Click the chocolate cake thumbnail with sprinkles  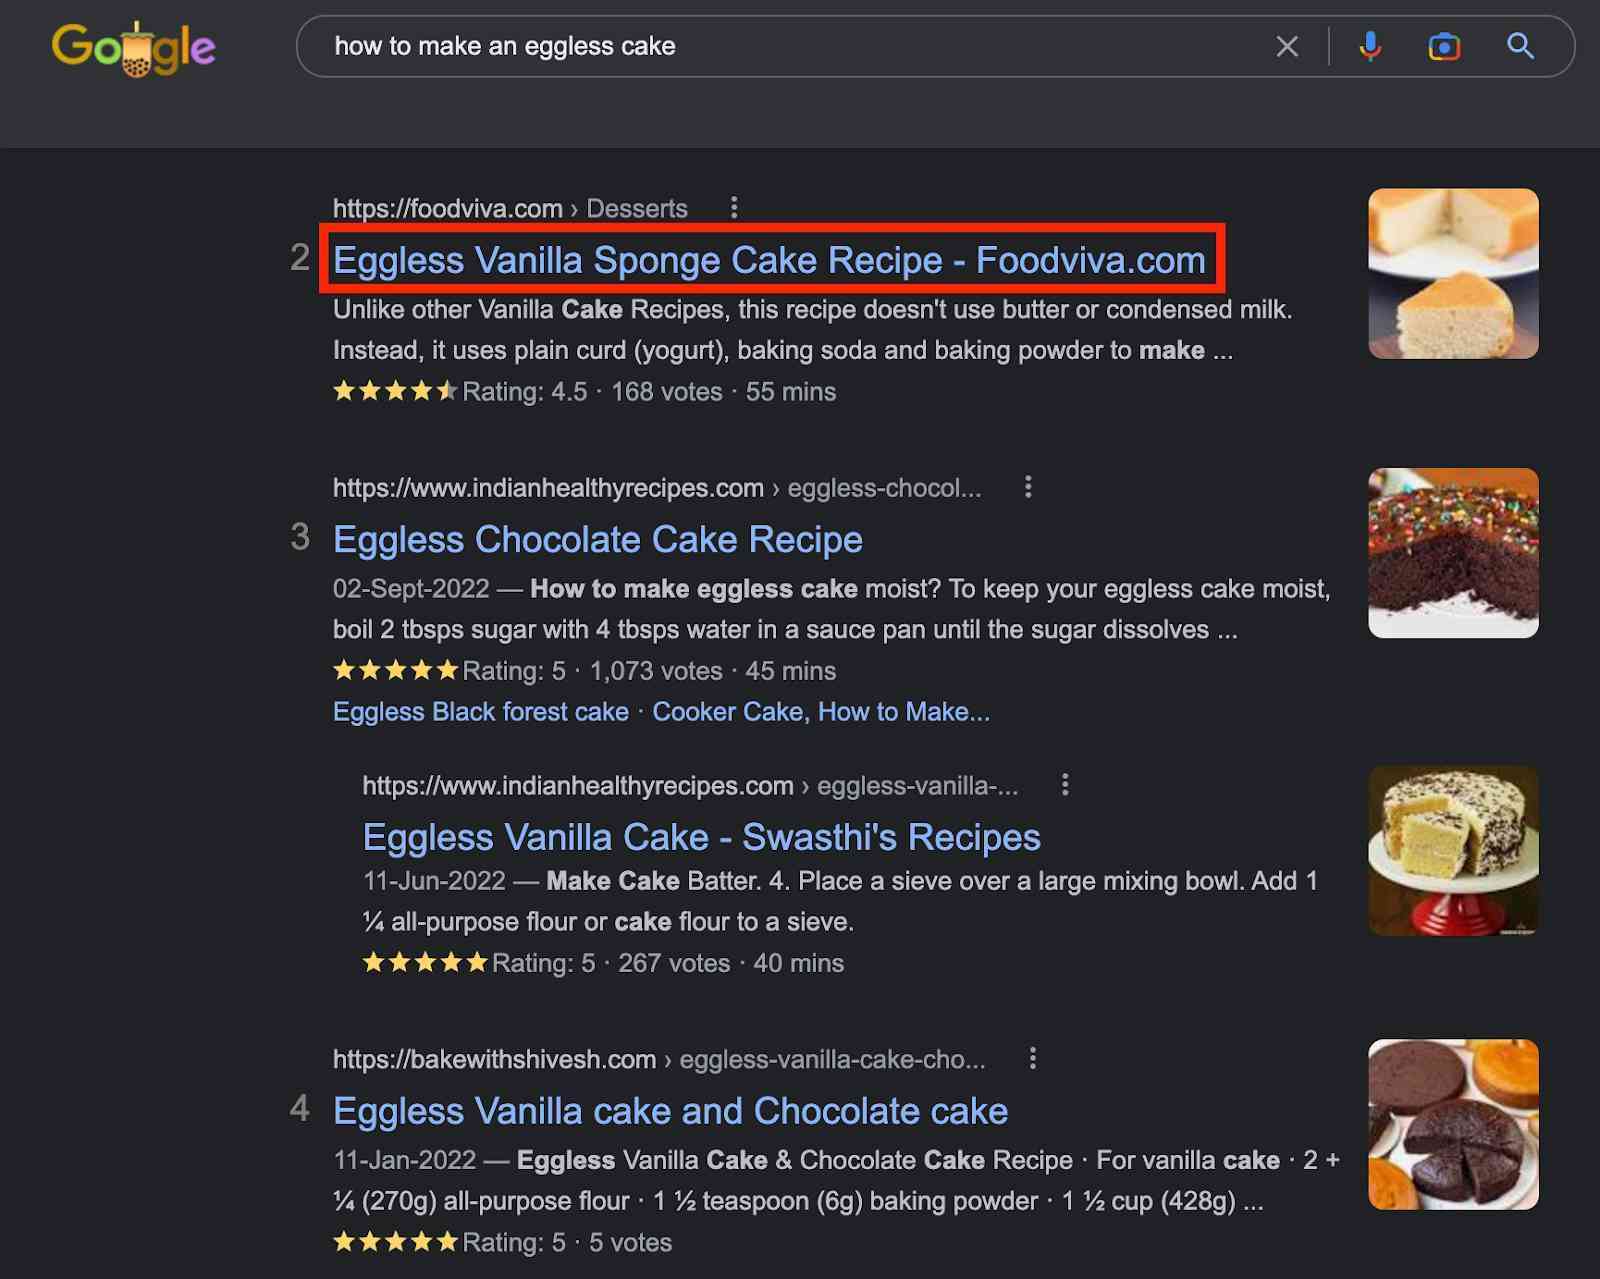1453,552
